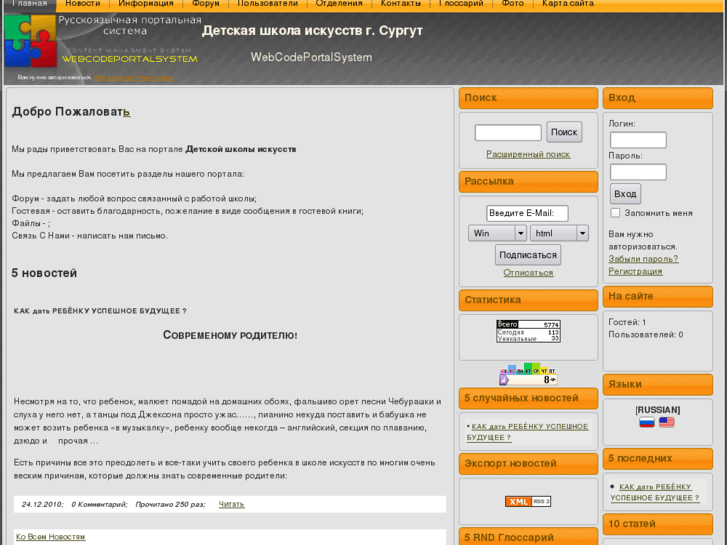Click the header authorization link under the logo
The width and height of the screenshot is (727, 545).
133,77
